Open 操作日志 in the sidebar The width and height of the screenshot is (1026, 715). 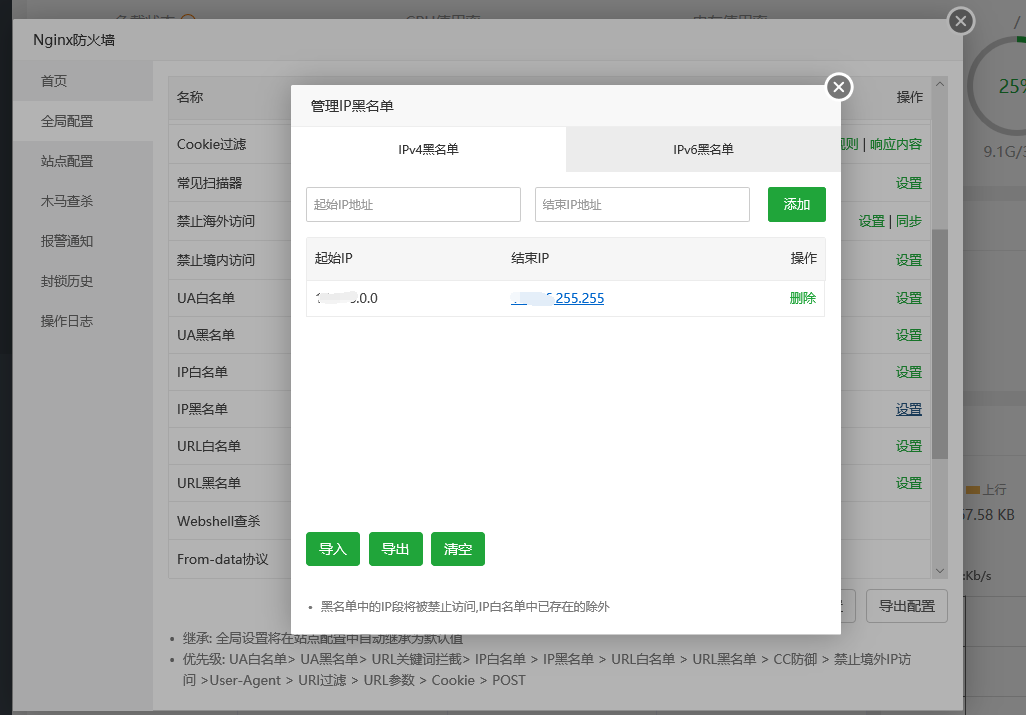[83, 321]
